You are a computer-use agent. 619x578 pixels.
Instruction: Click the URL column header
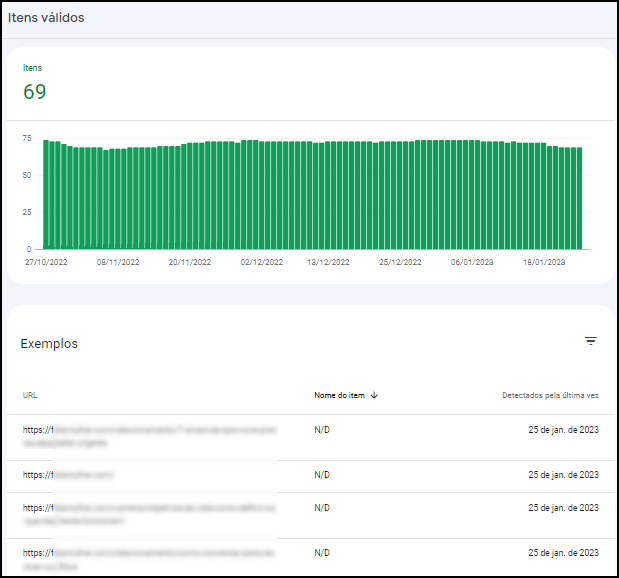tap(30, 395)
